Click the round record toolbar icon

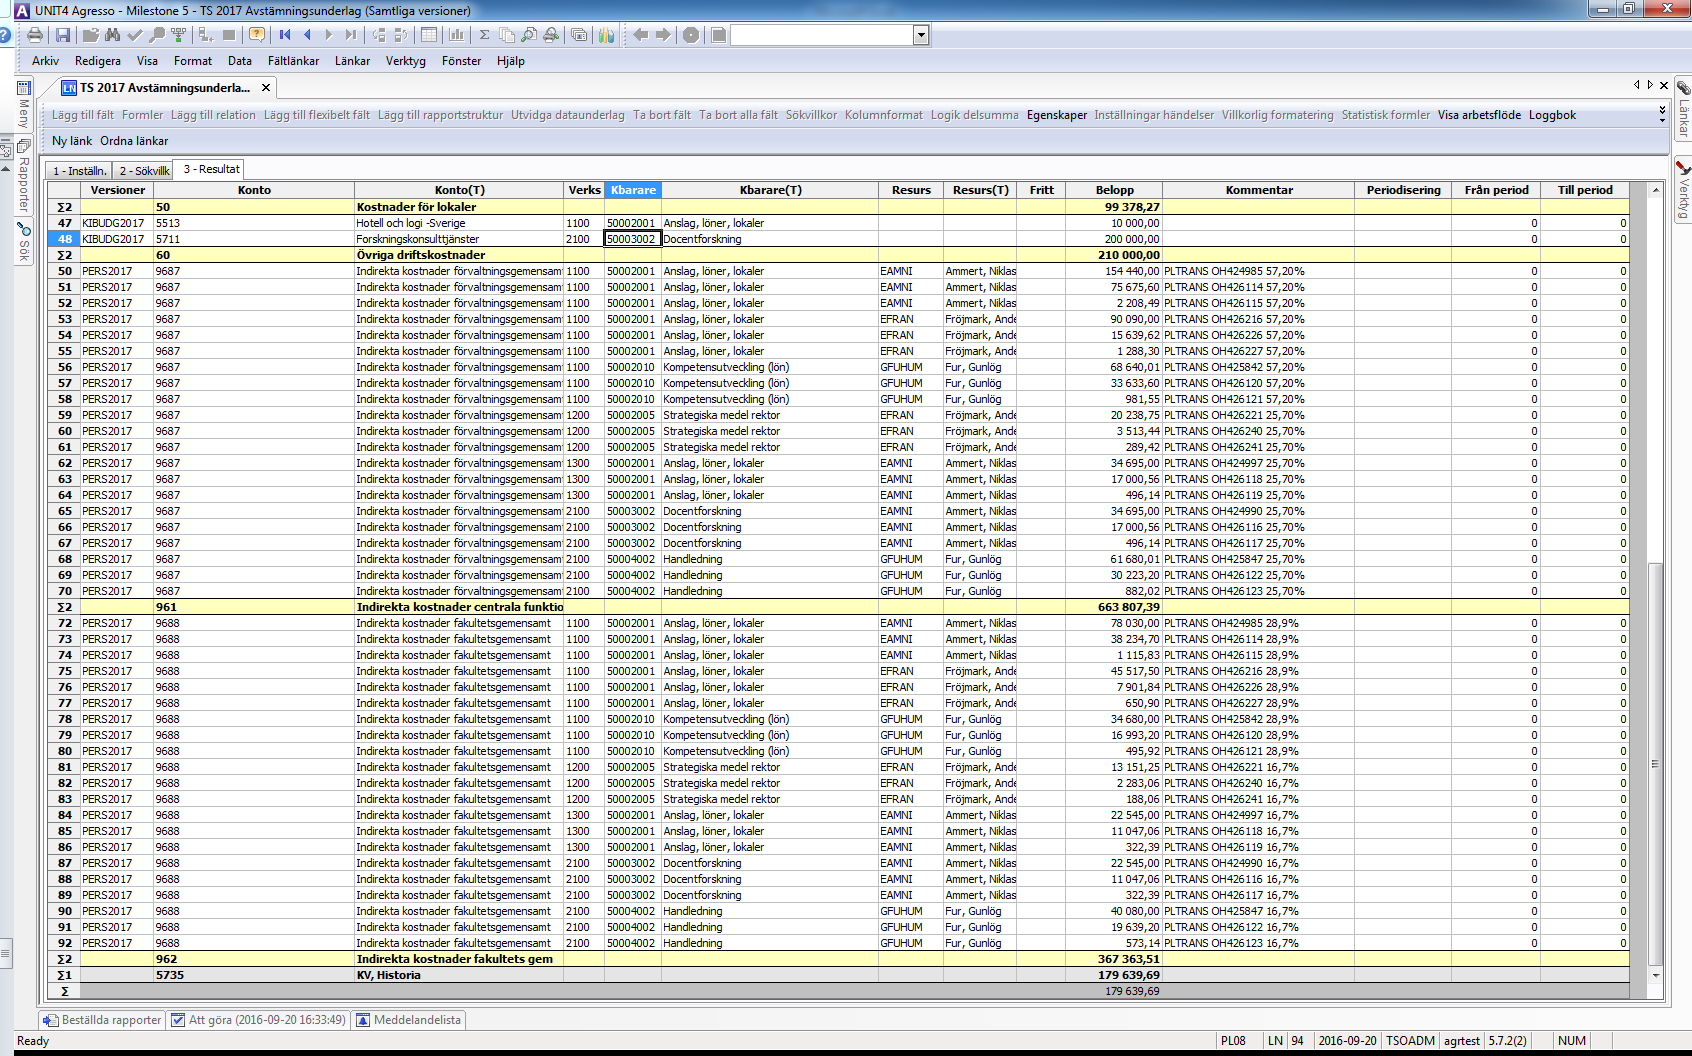691,35
